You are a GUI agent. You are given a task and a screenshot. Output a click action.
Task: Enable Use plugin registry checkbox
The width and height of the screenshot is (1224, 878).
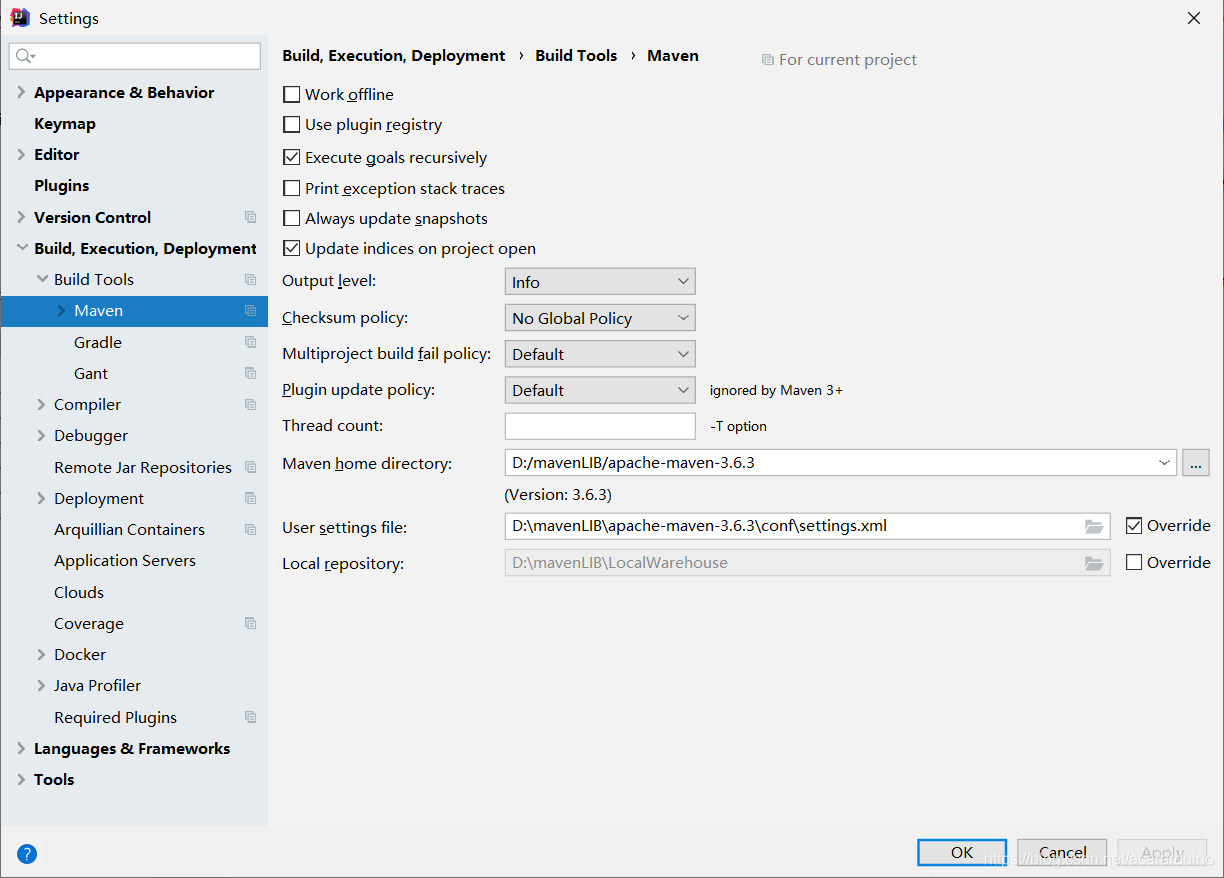[292, 125]
